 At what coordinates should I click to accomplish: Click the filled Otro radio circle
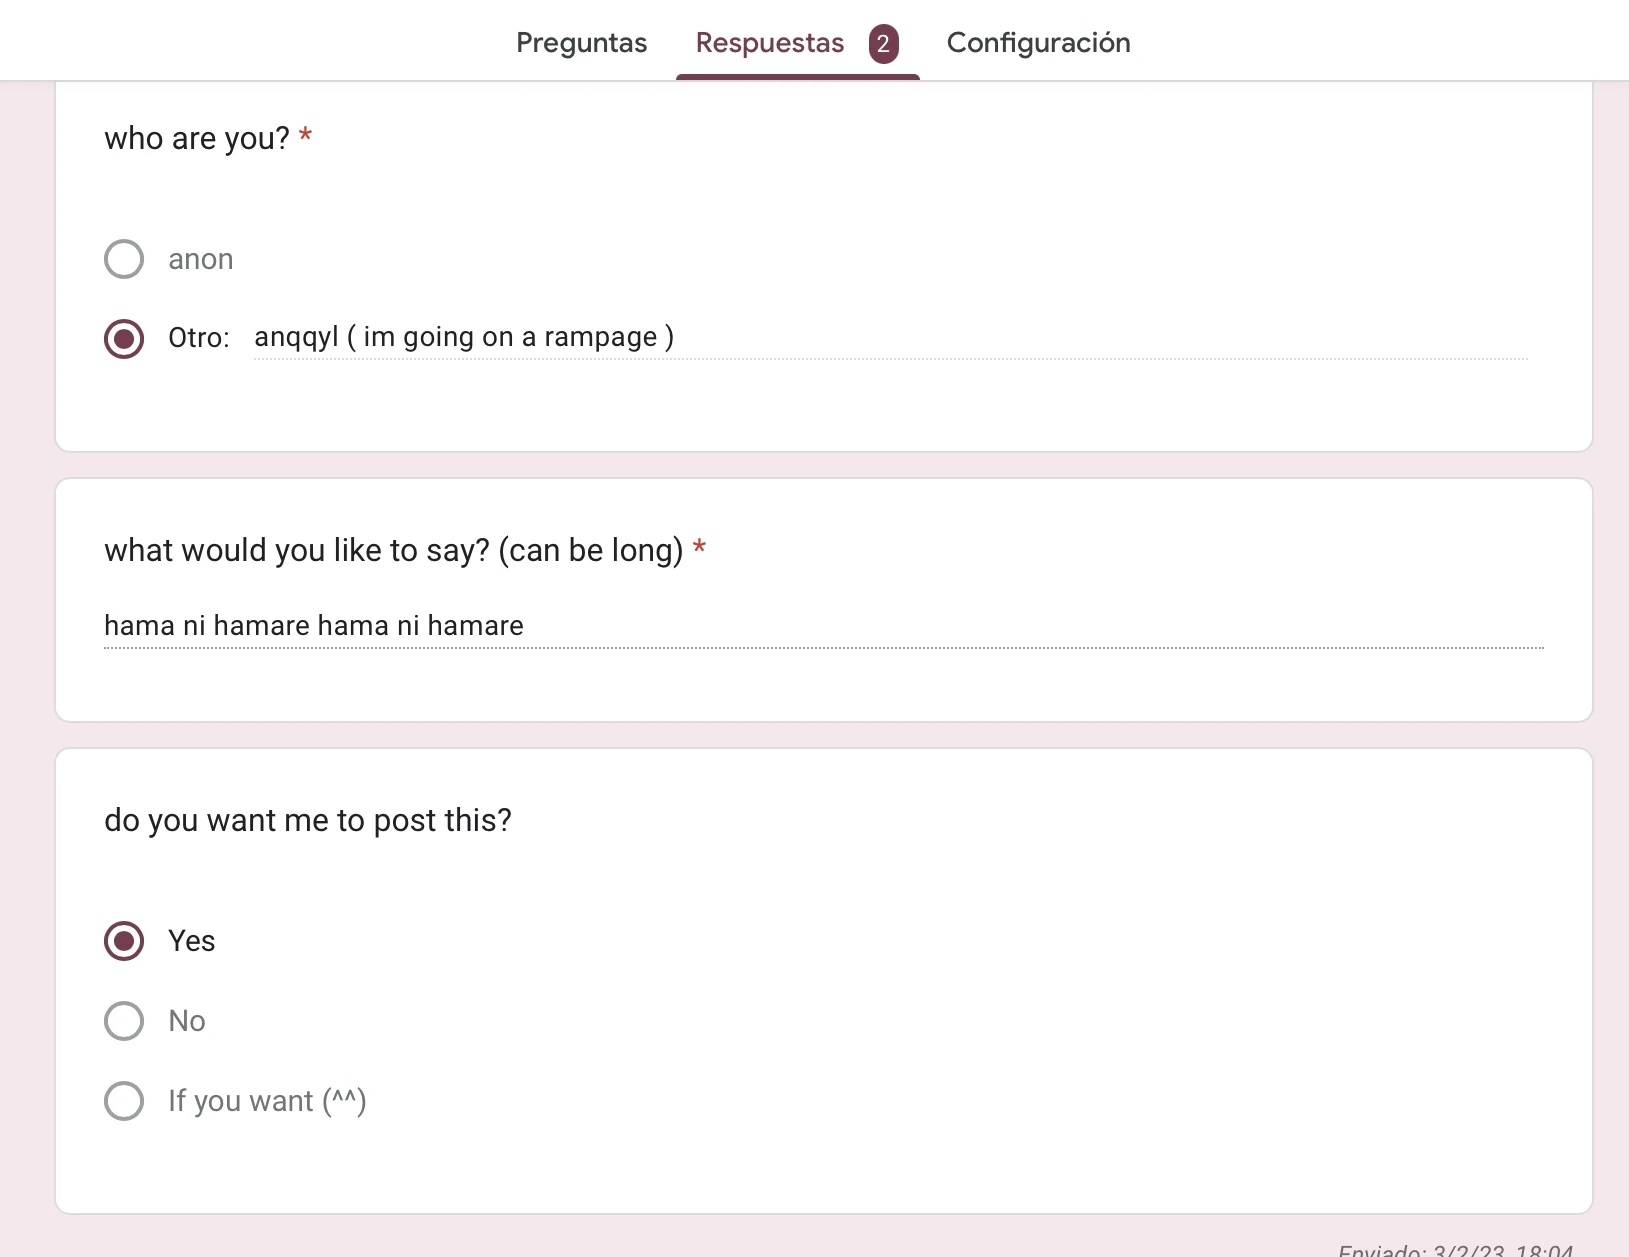coord(124,338)
